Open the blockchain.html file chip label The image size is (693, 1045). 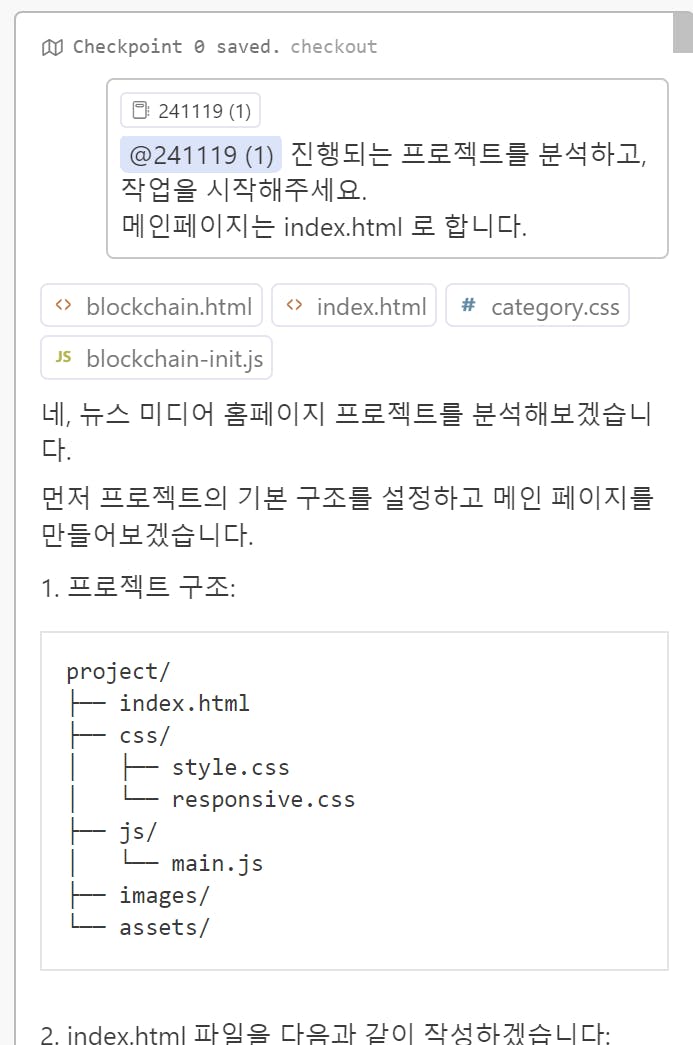[169, 306]
